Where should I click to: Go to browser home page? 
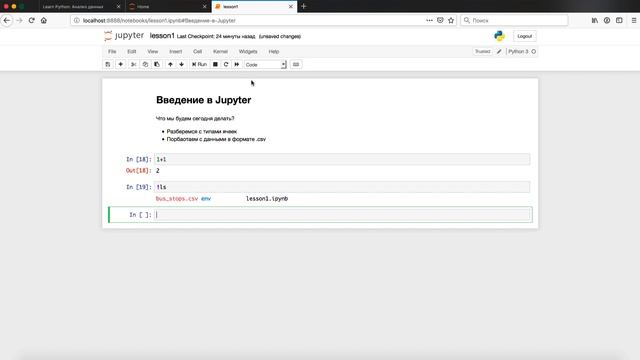(44, 20)
